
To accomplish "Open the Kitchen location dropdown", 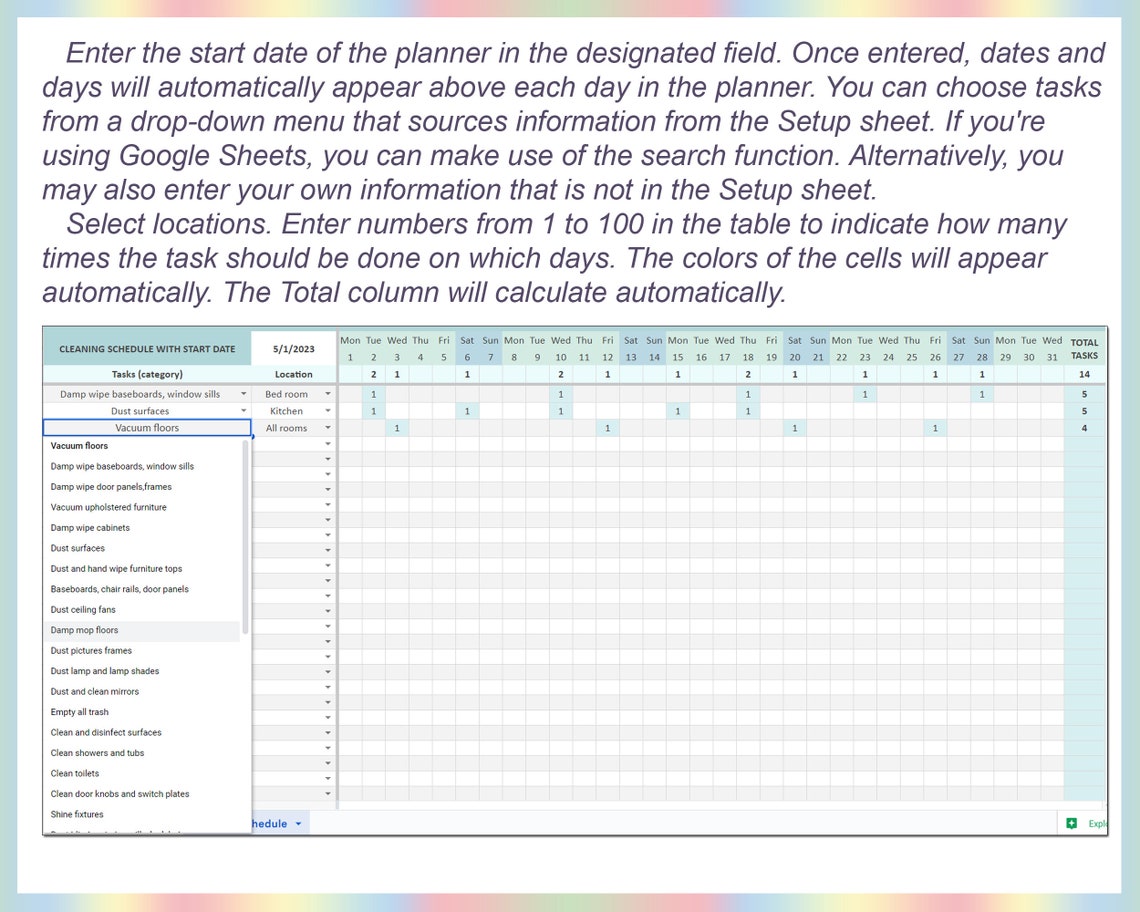I will click(328, 411).
